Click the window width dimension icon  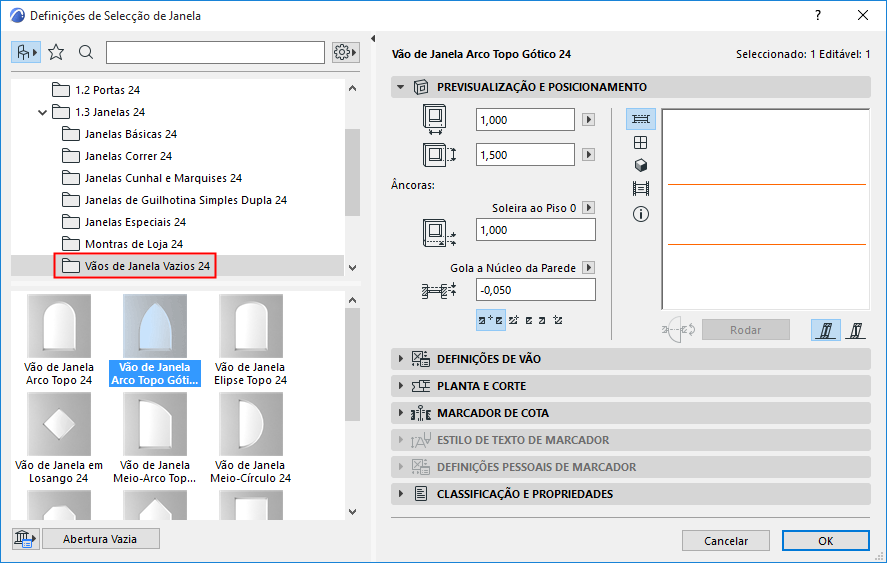434,119
